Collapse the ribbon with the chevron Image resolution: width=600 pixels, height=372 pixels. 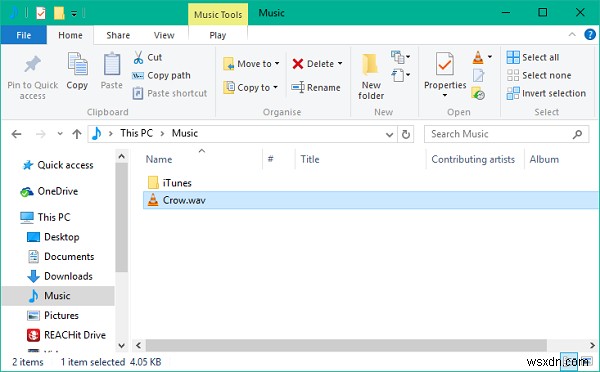(x=572, y=35)
